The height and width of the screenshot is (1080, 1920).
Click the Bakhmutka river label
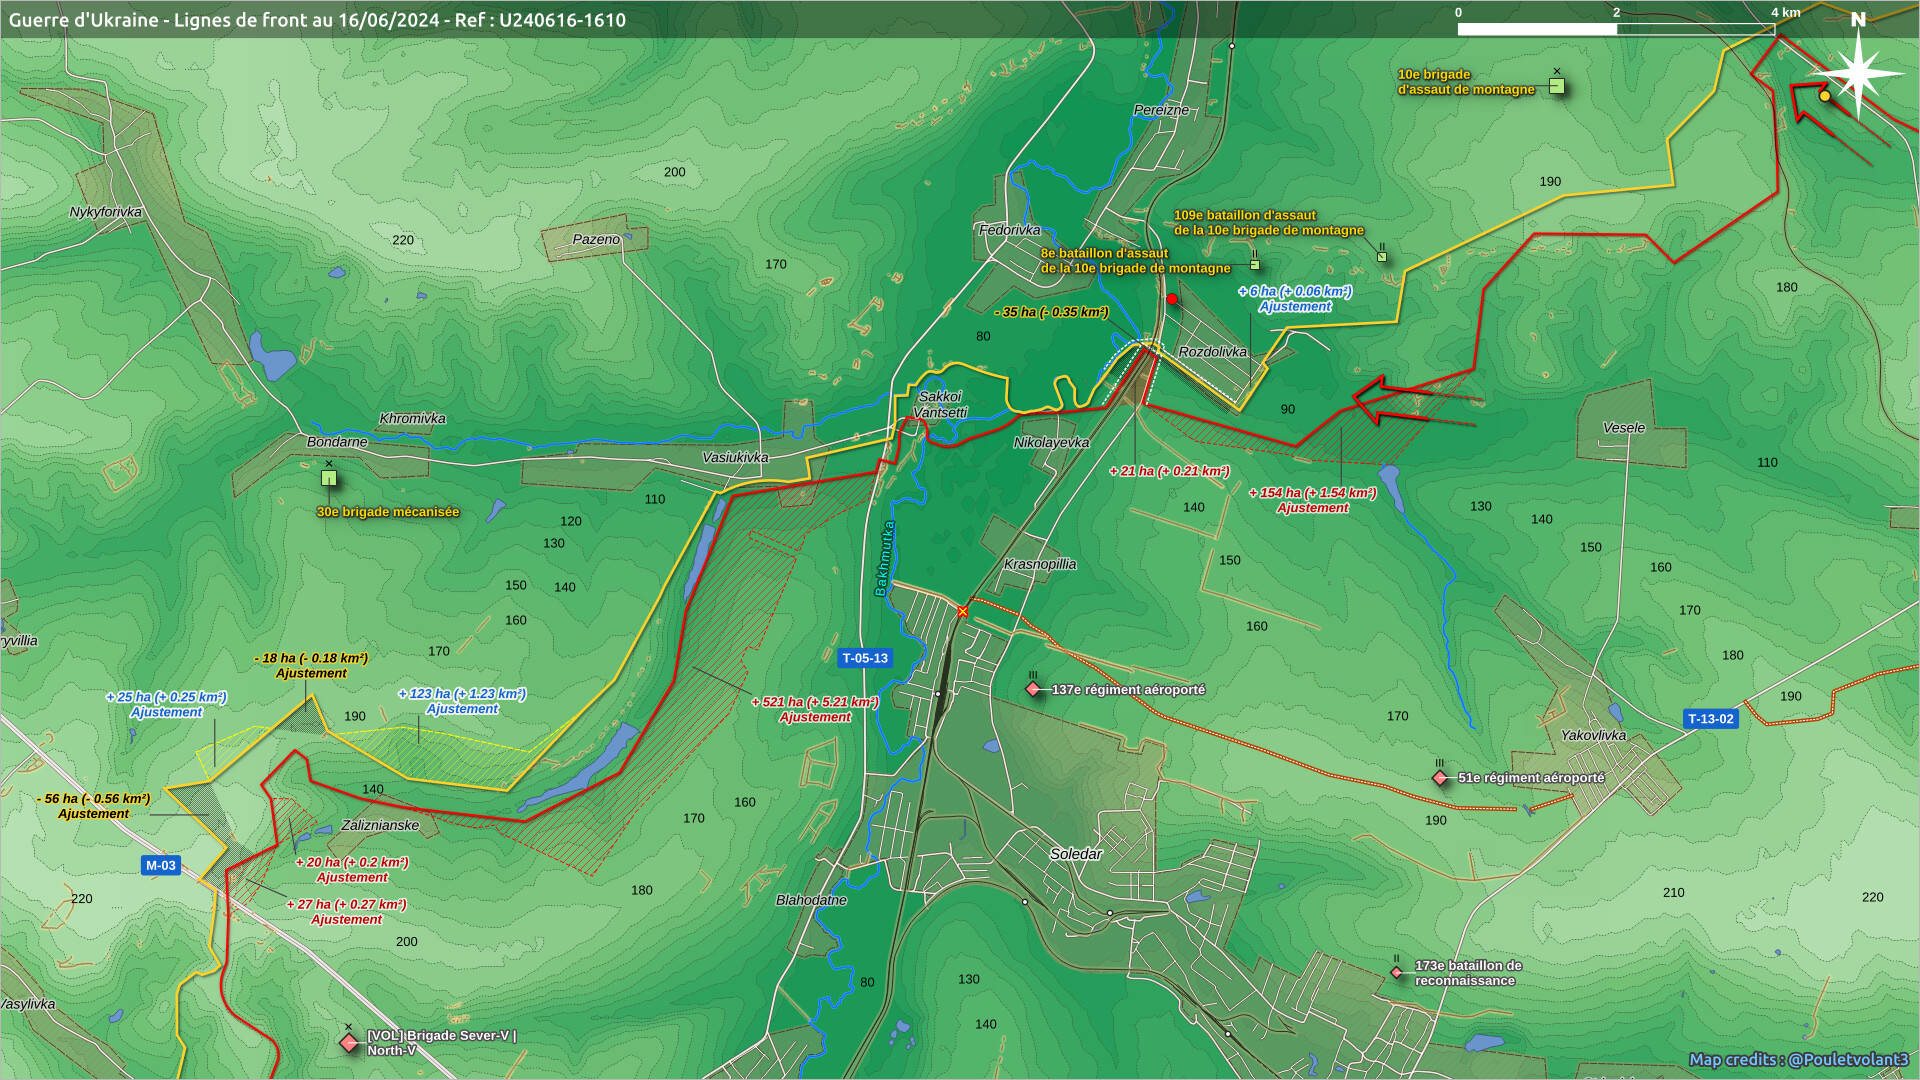click(883, 558)
